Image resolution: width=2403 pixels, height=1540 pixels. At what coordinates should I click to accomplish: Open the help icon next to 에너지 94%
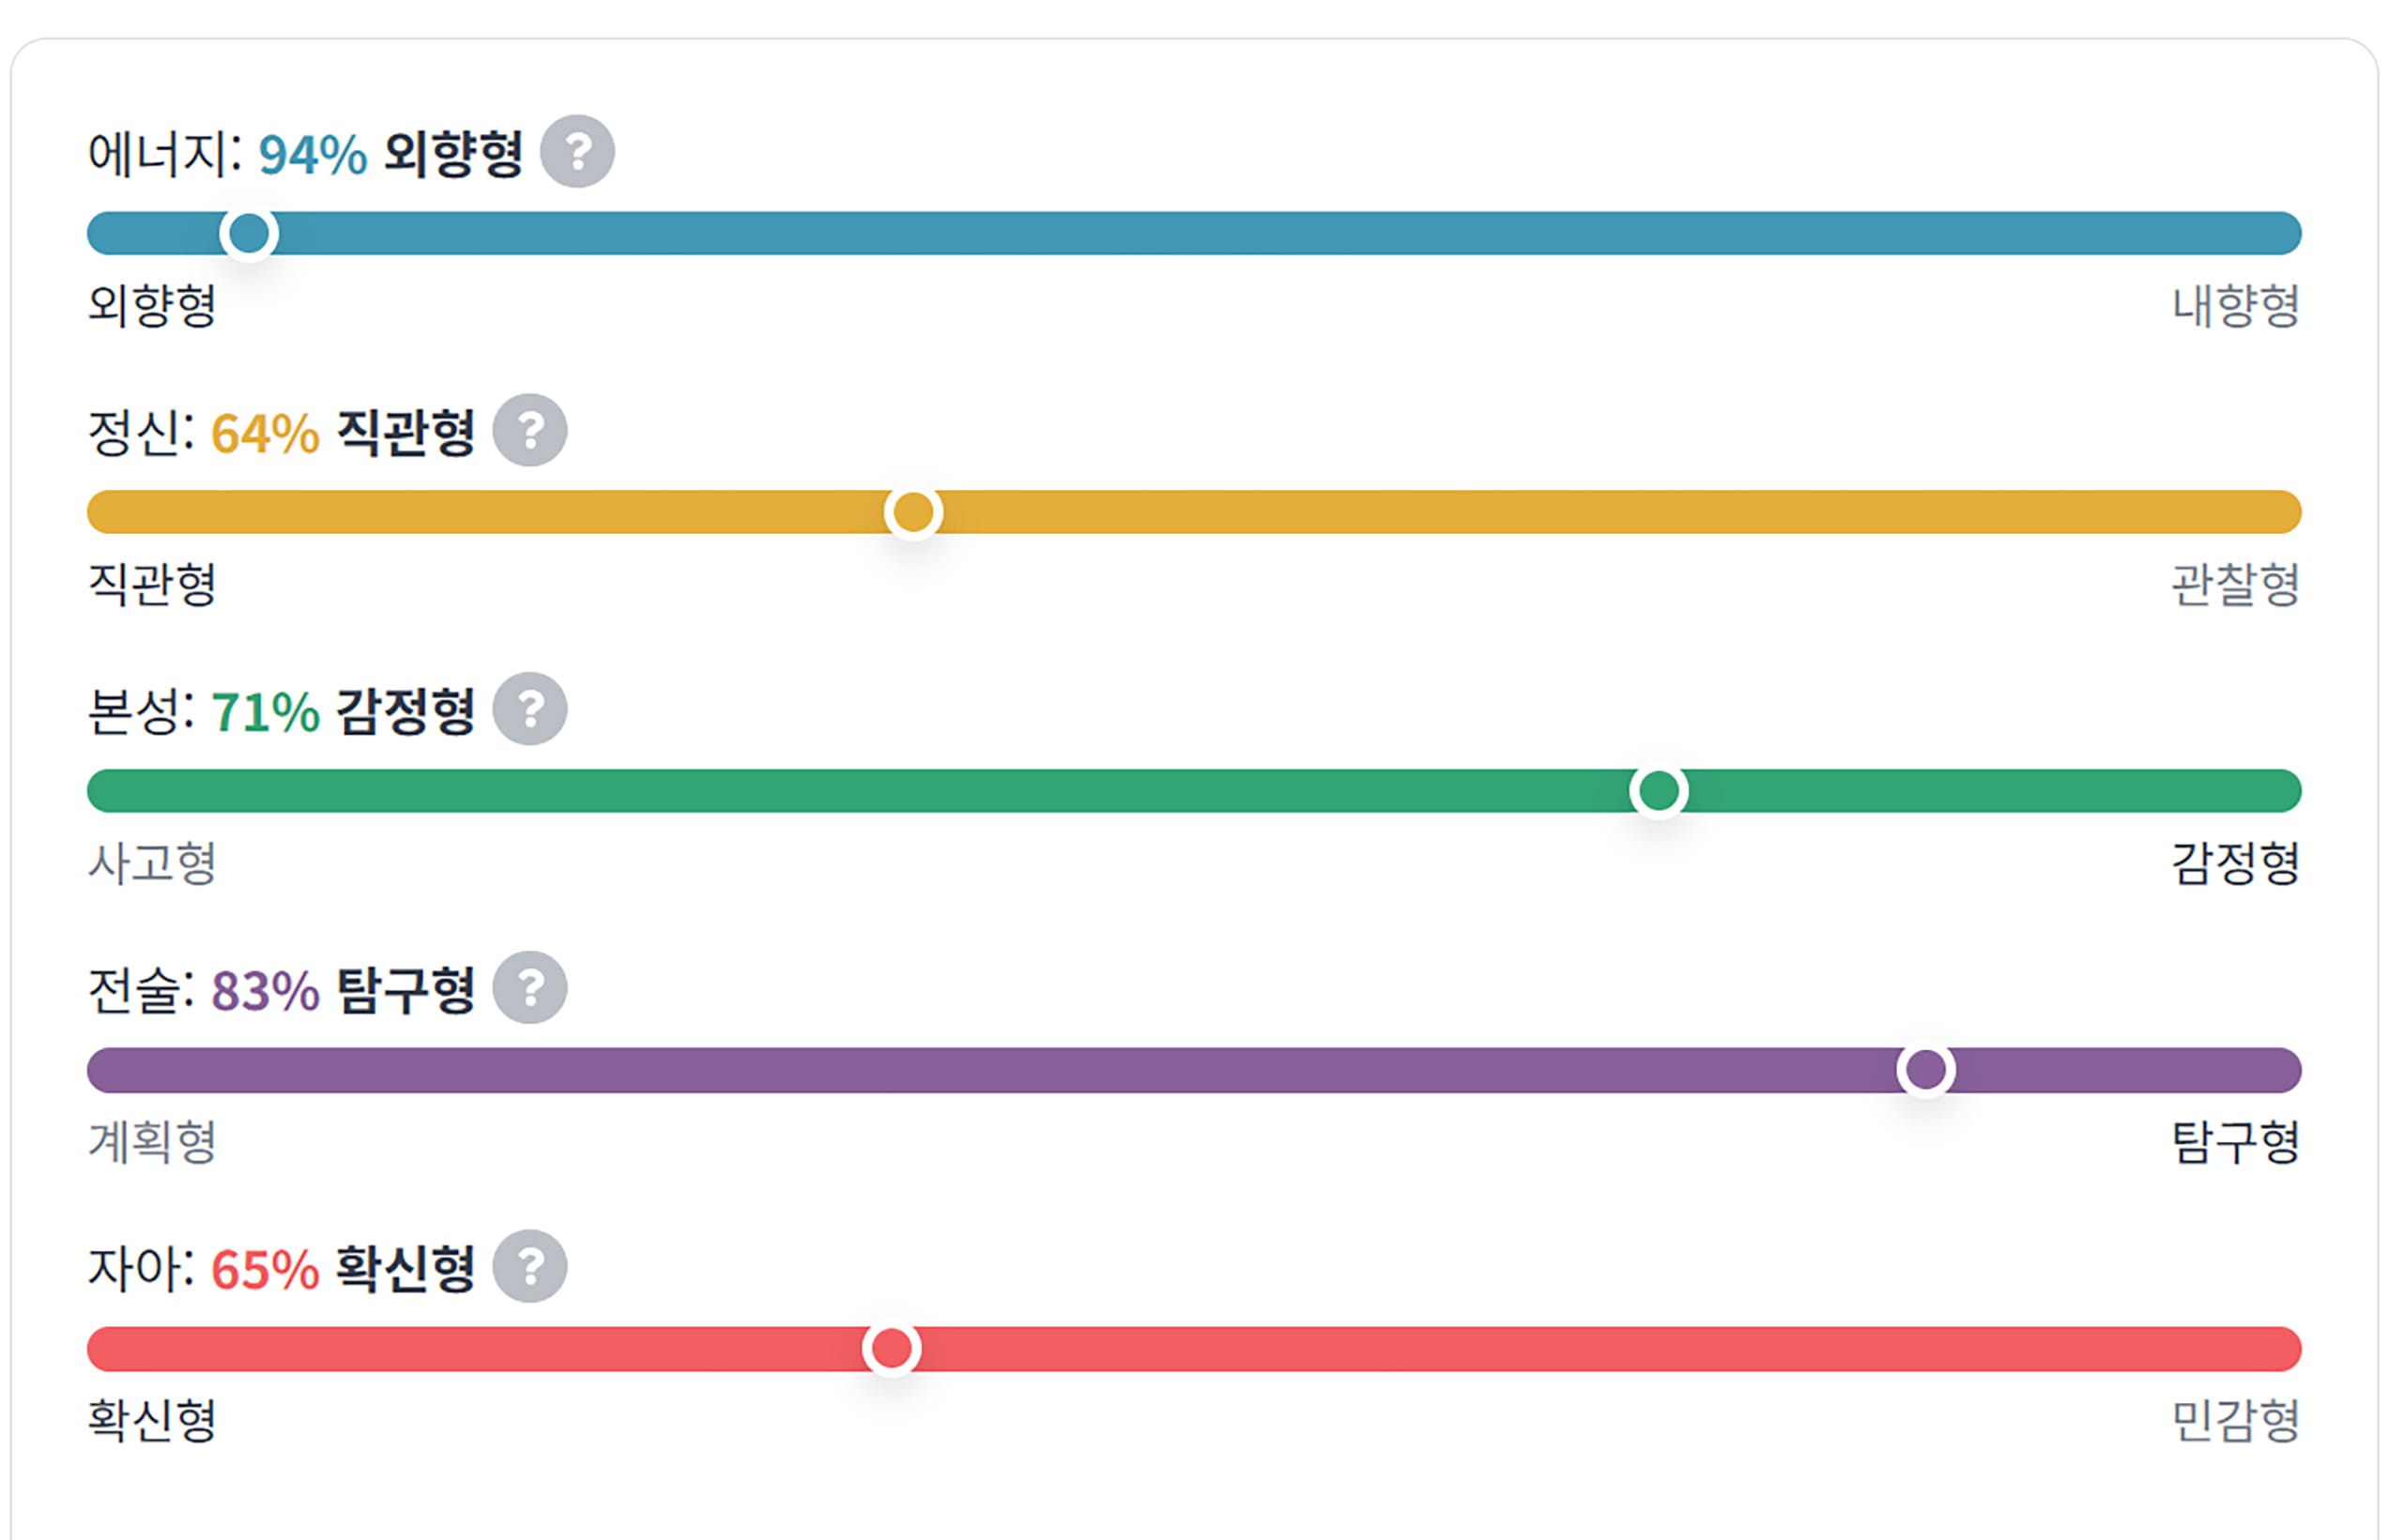click(x=576, y=152)
